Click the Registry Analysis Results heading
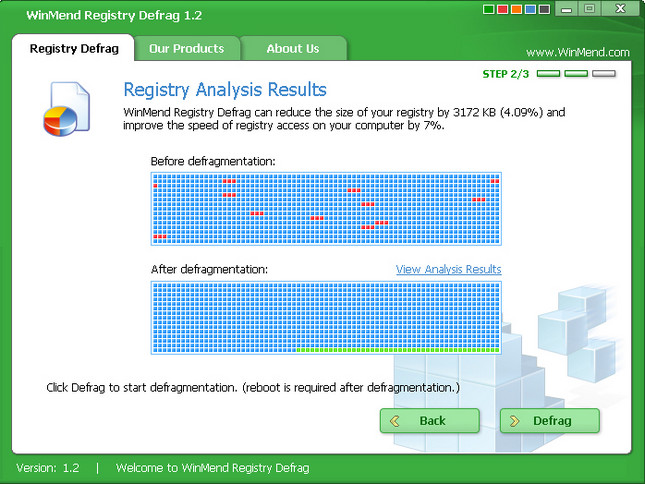 (x=225, y=89)
